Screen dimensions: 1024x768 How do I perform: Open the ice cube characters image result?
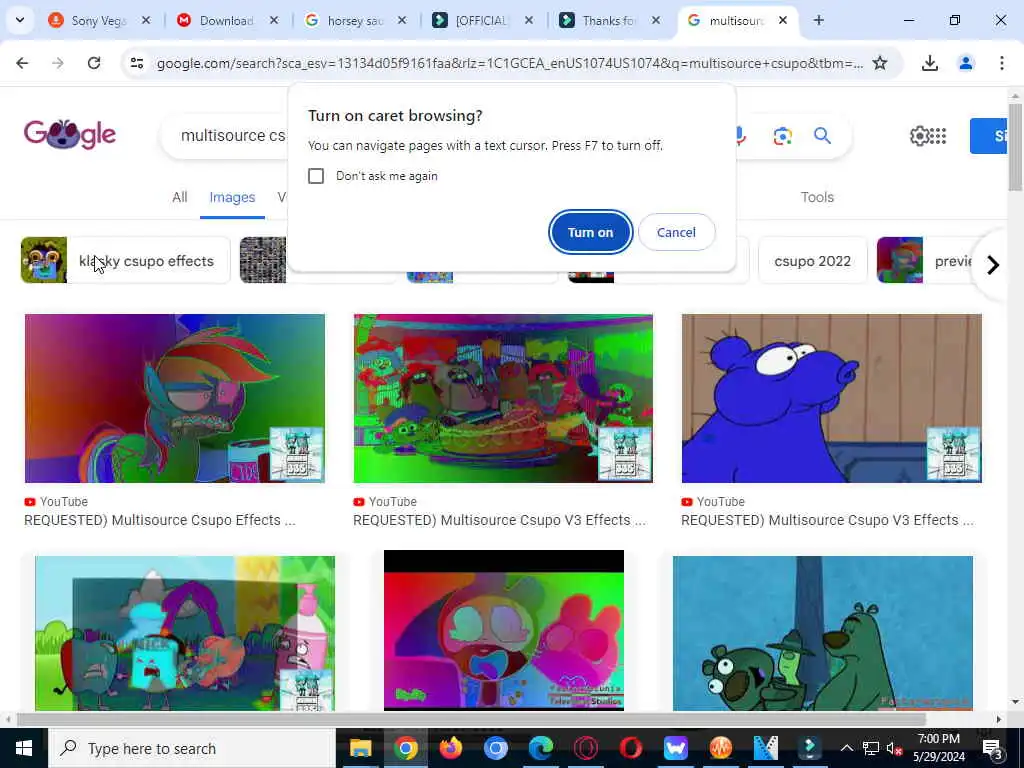[185, 633]
